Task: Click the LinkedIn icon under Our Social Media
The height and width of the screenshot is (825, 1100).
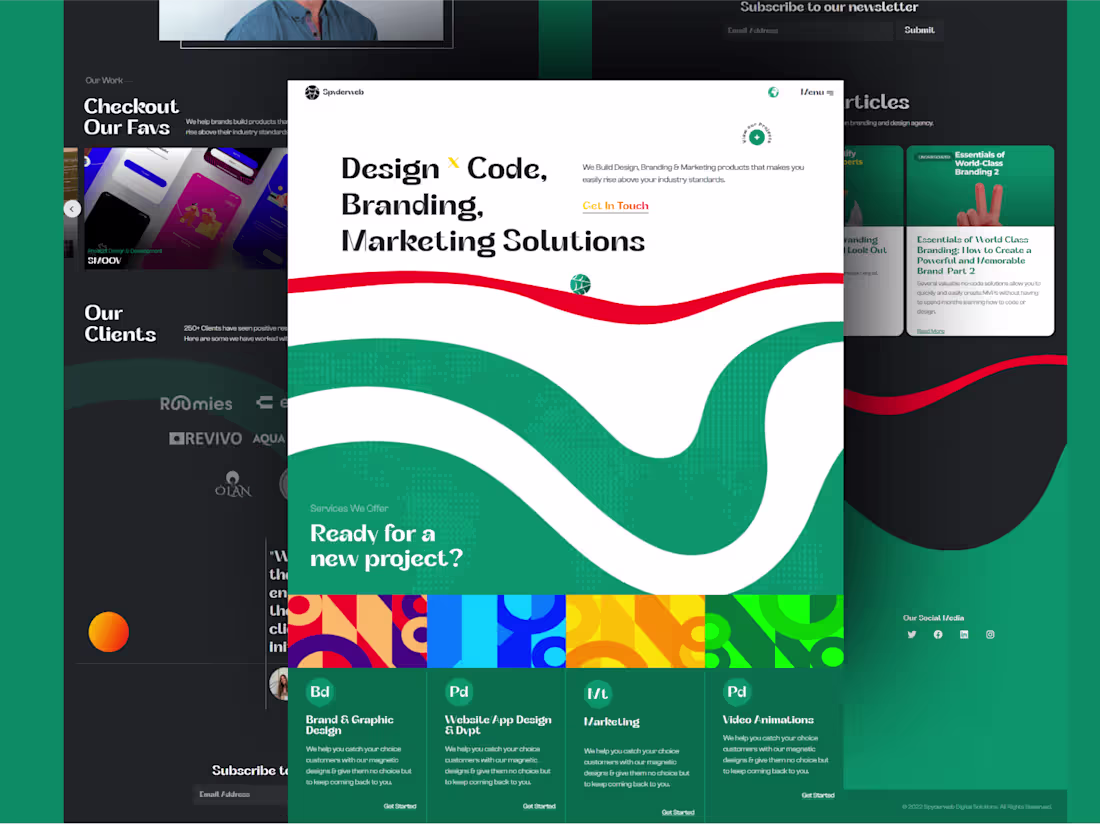Action: [x=963, y=634]
